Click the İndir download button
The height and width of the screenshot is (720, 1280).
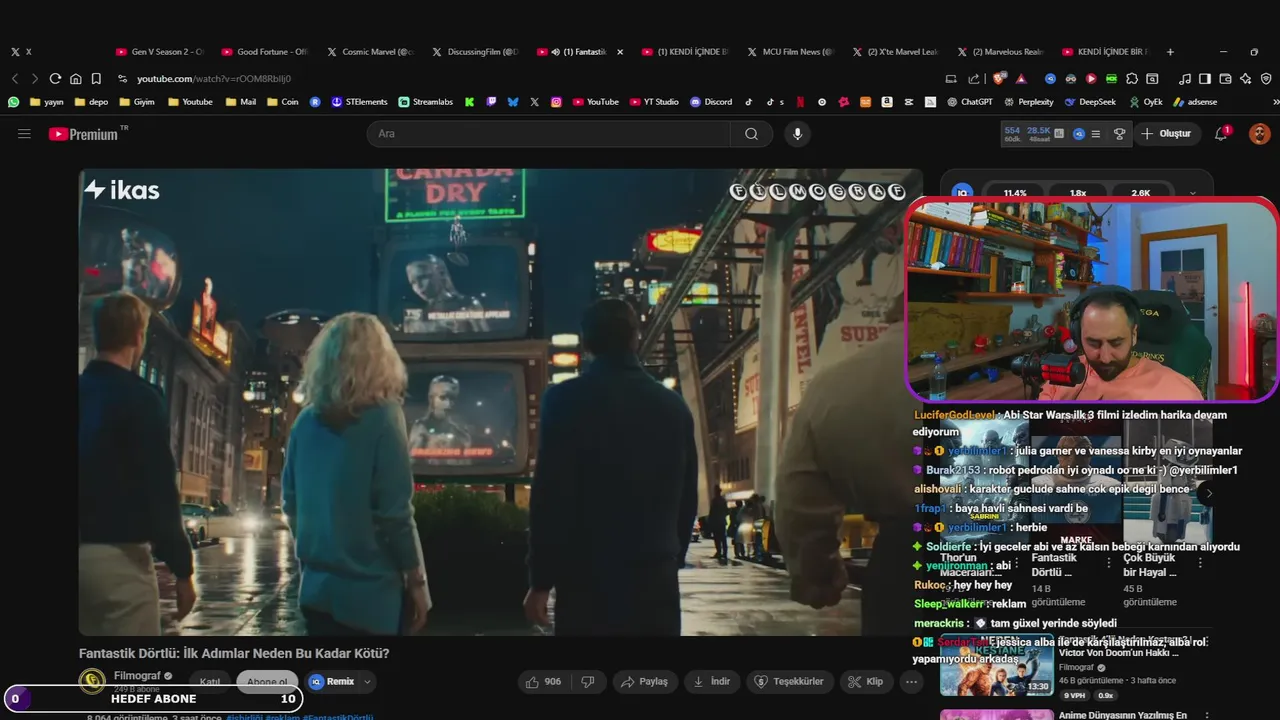711,681
